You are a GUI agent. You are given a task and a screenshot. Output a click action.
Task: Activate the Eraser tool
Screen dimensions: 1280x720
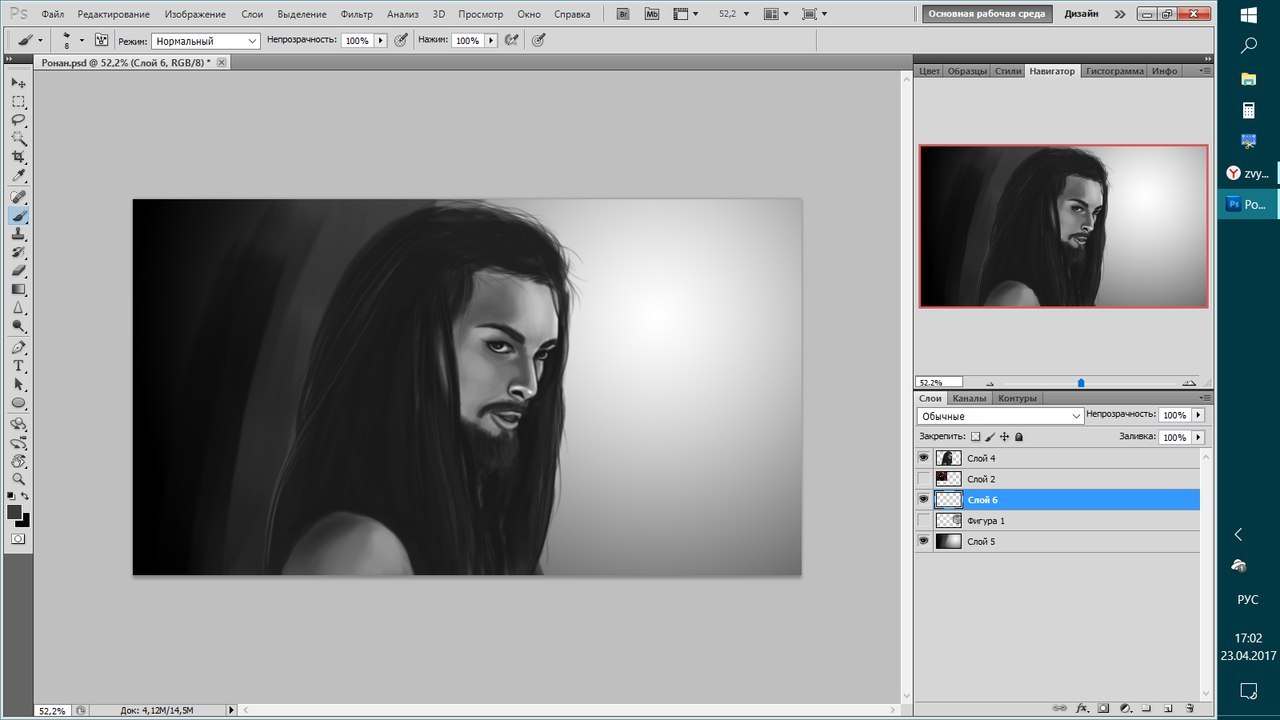tap(18, 271)
